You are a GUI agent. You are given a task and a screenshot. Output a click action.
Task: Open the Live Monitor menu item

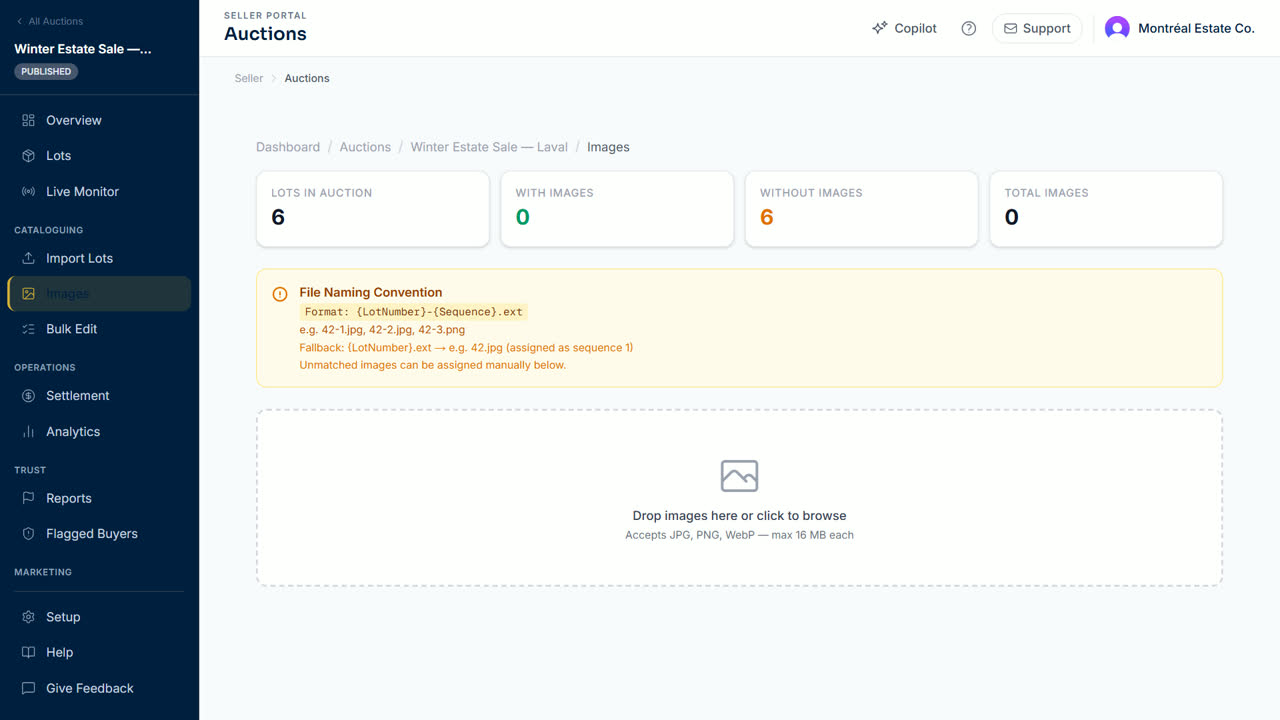tap(99, 192)
